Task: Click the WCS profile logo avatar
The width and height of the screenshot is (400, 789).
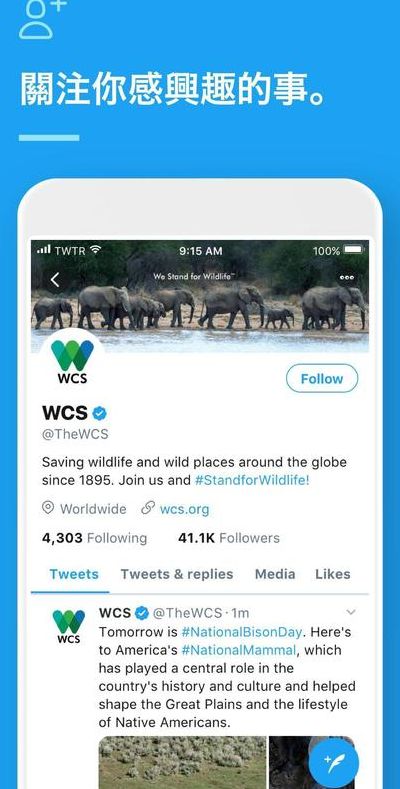Action: click(72, 362)
